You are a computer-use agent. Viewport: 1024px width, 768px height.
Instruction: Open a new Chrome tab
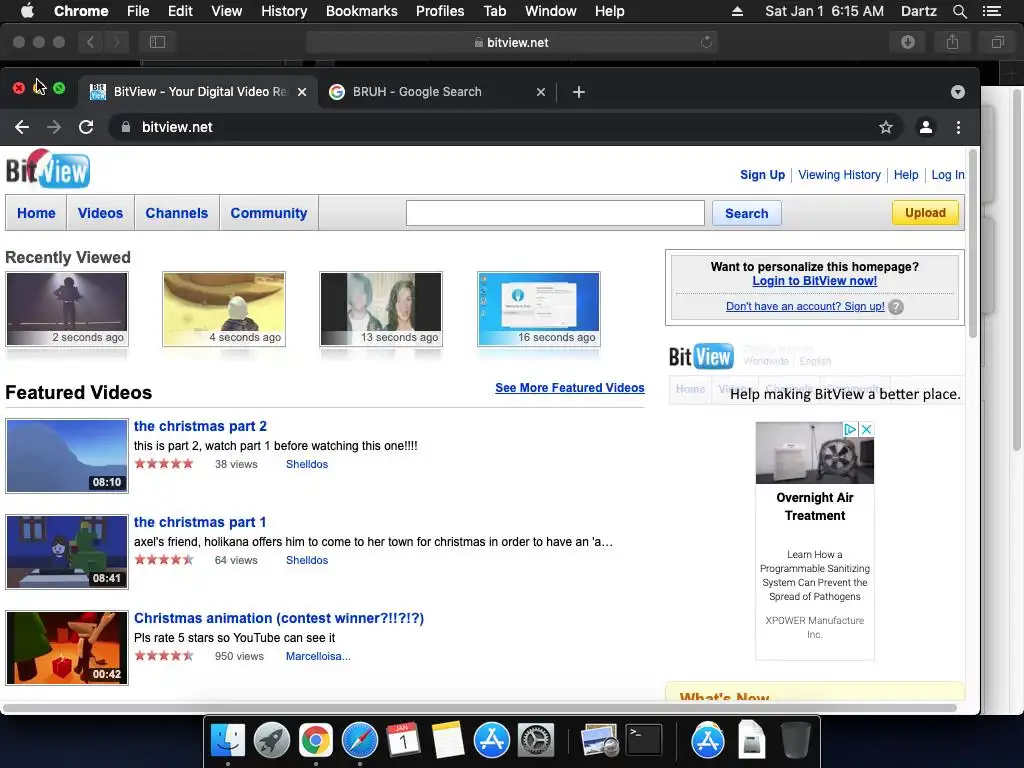point(579,92)
